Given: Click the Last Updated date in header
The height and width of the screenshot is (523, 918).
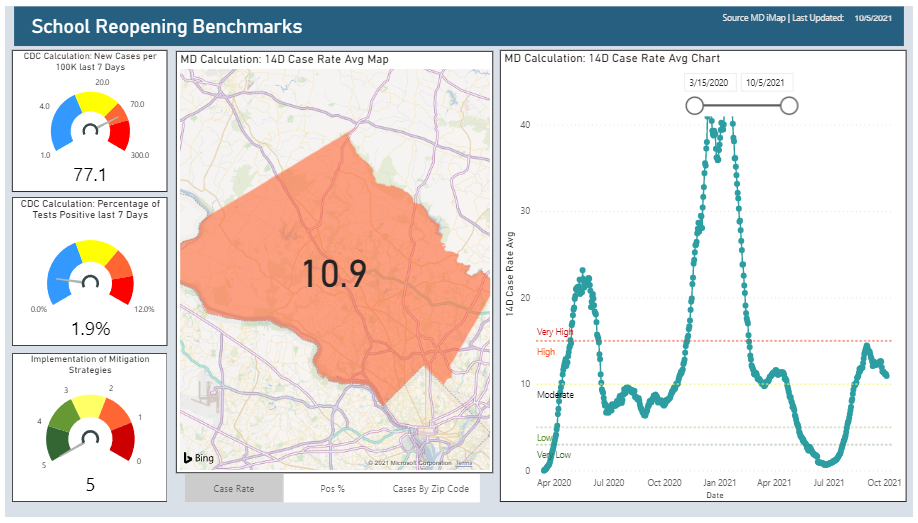Looking at the screenshot, I should (x=874, y=18).
